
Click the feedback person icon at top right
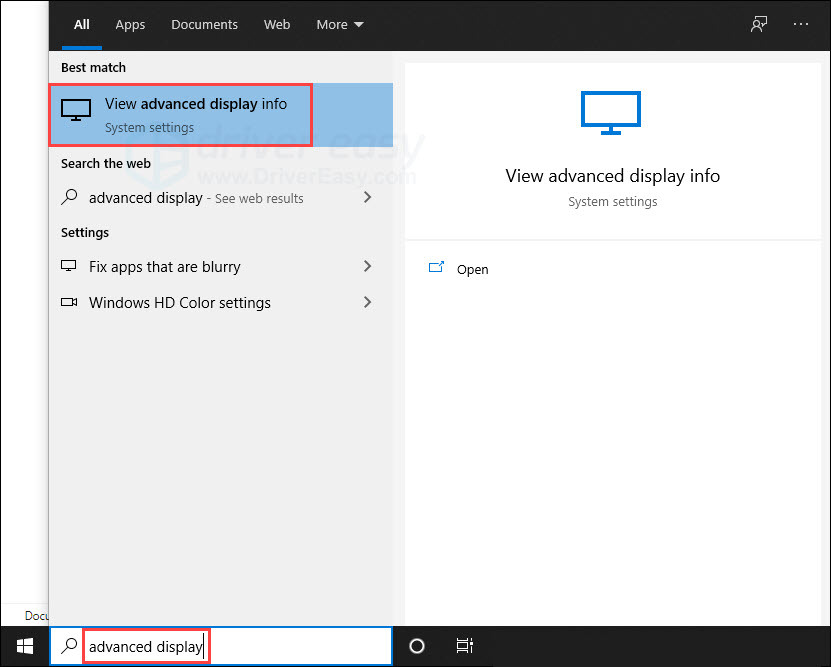758,24
